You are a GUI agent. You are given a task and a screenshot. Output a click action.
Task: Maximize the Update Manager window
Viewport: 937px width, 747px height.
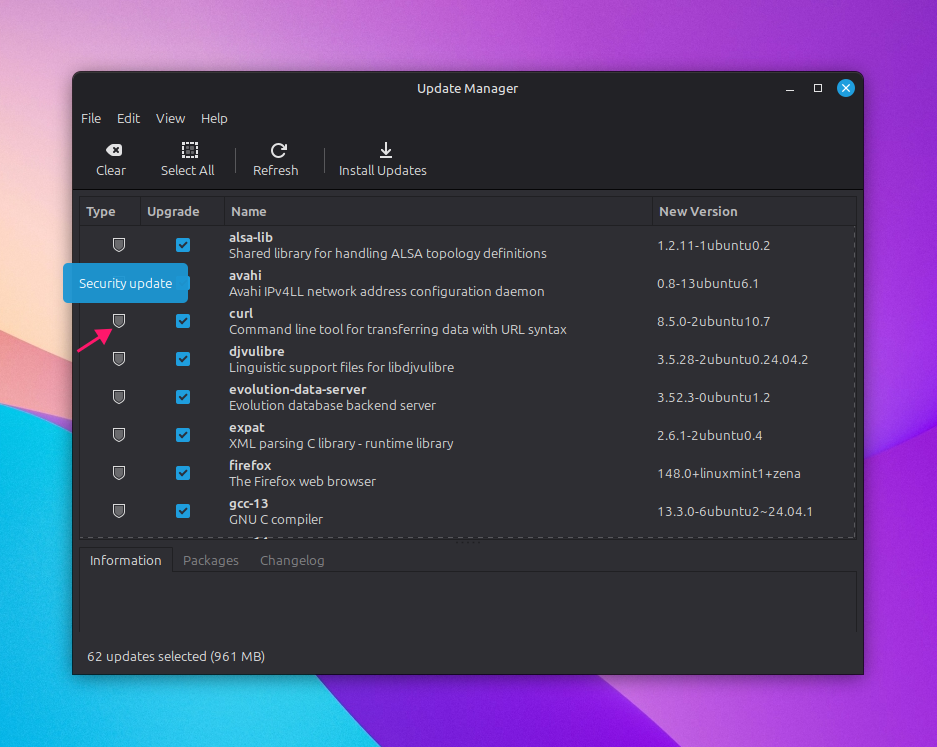(817, 88)
